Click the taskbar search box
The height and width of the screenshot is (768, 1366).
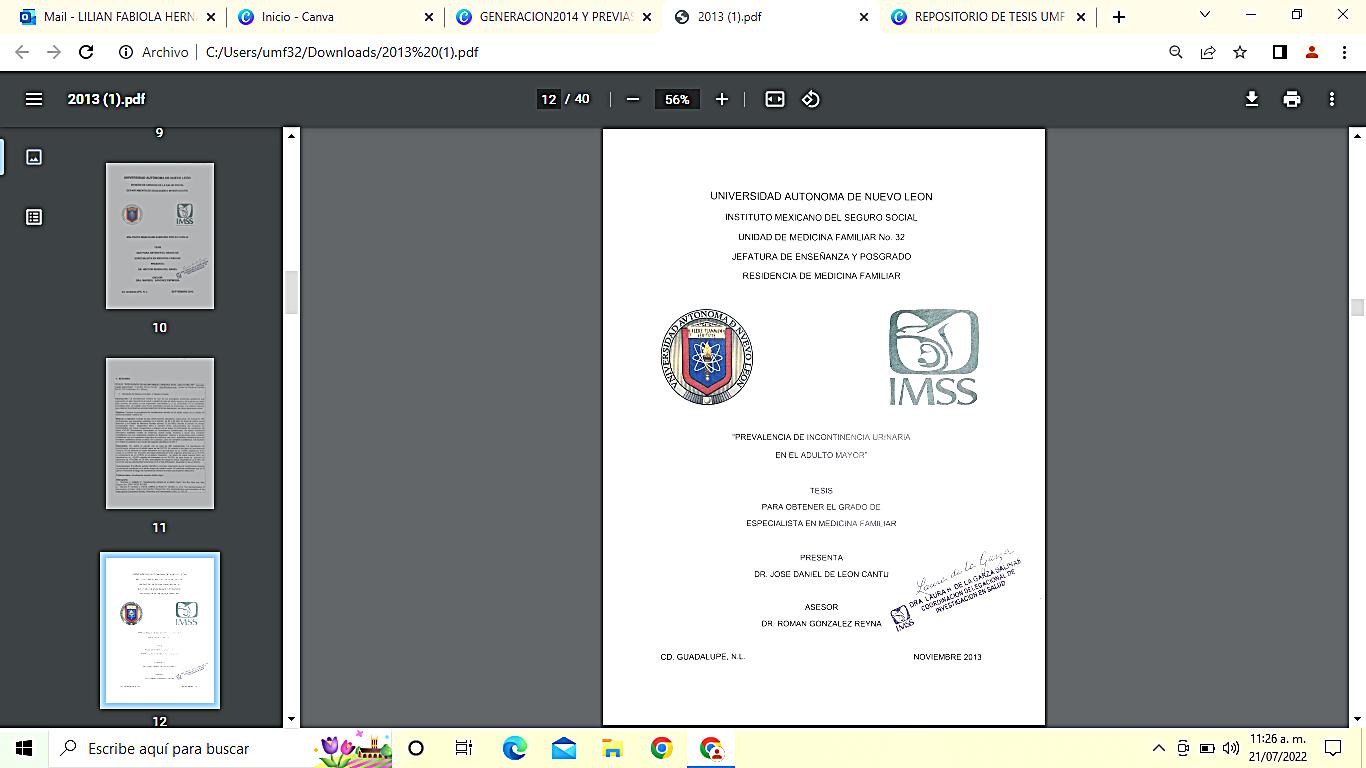click(220, 748)
